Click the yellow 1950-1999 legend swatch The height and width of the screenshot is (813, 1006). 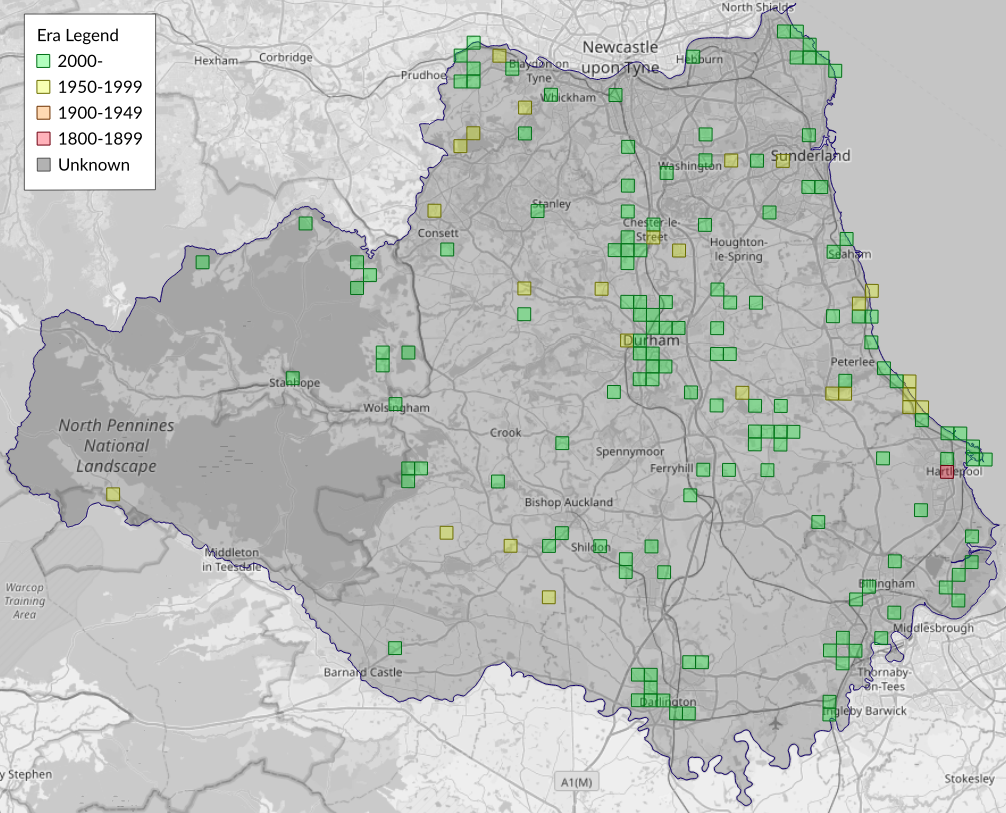pyautogui.click(x=43, y=87)
